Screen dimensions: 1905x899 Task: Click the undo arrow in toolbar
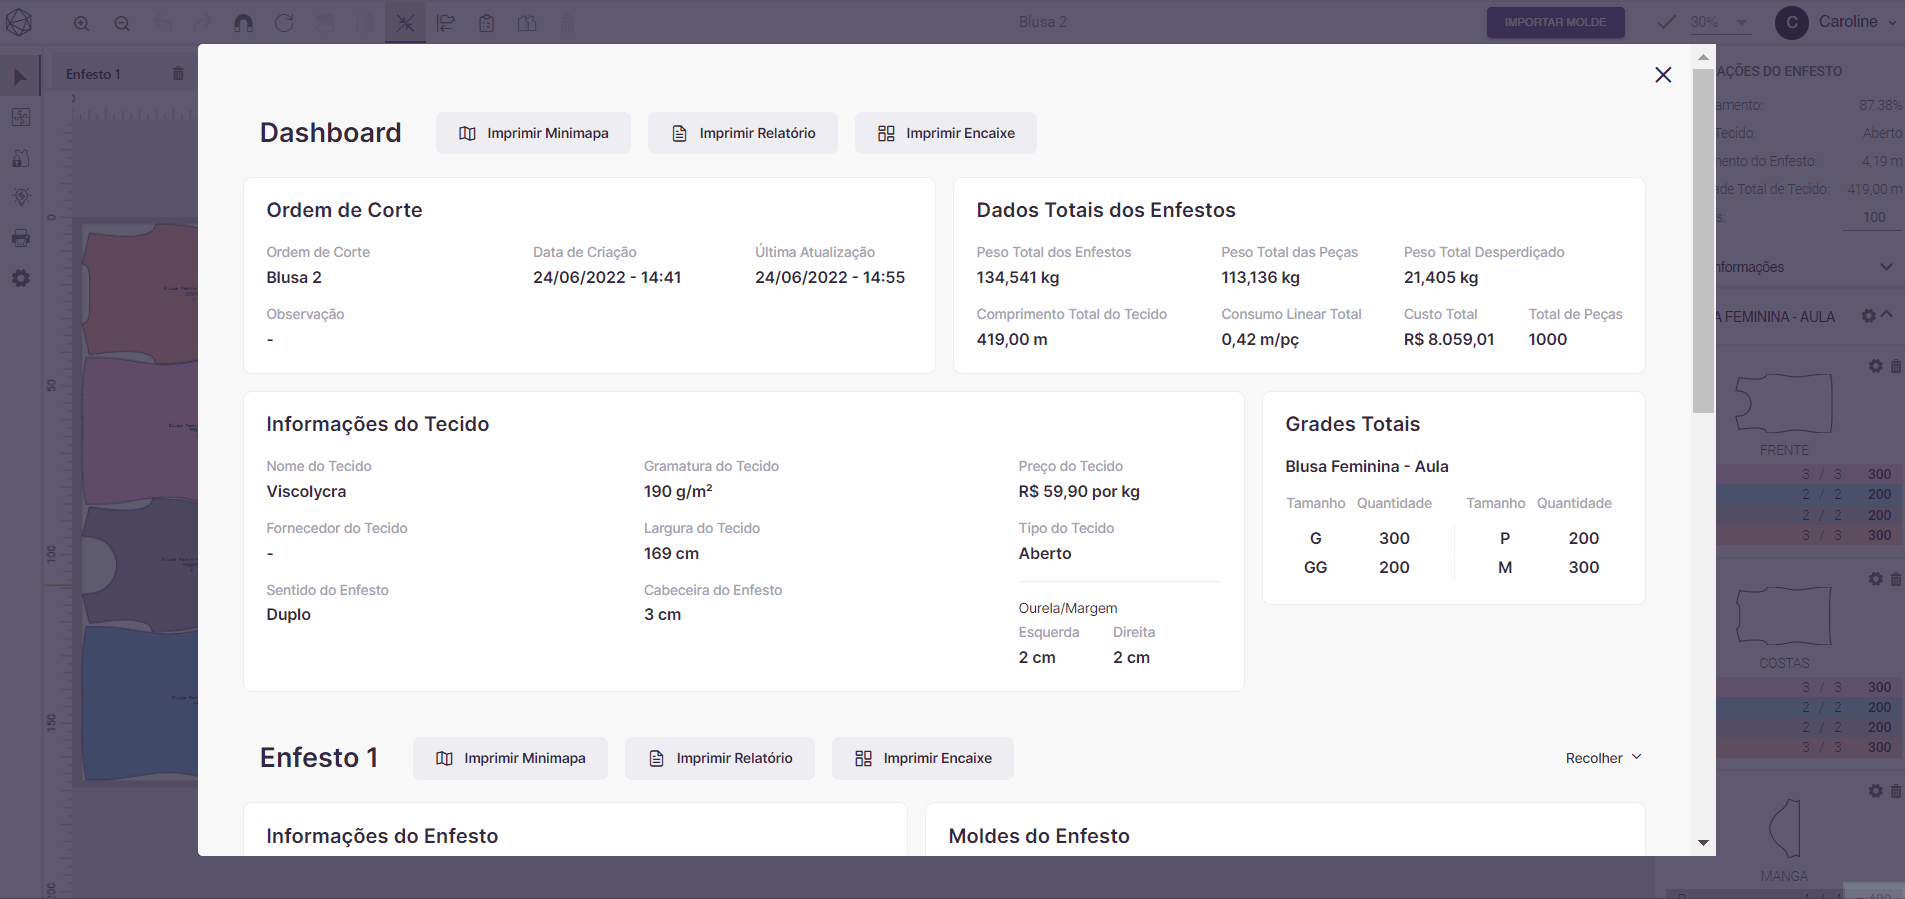pos(163,23)
